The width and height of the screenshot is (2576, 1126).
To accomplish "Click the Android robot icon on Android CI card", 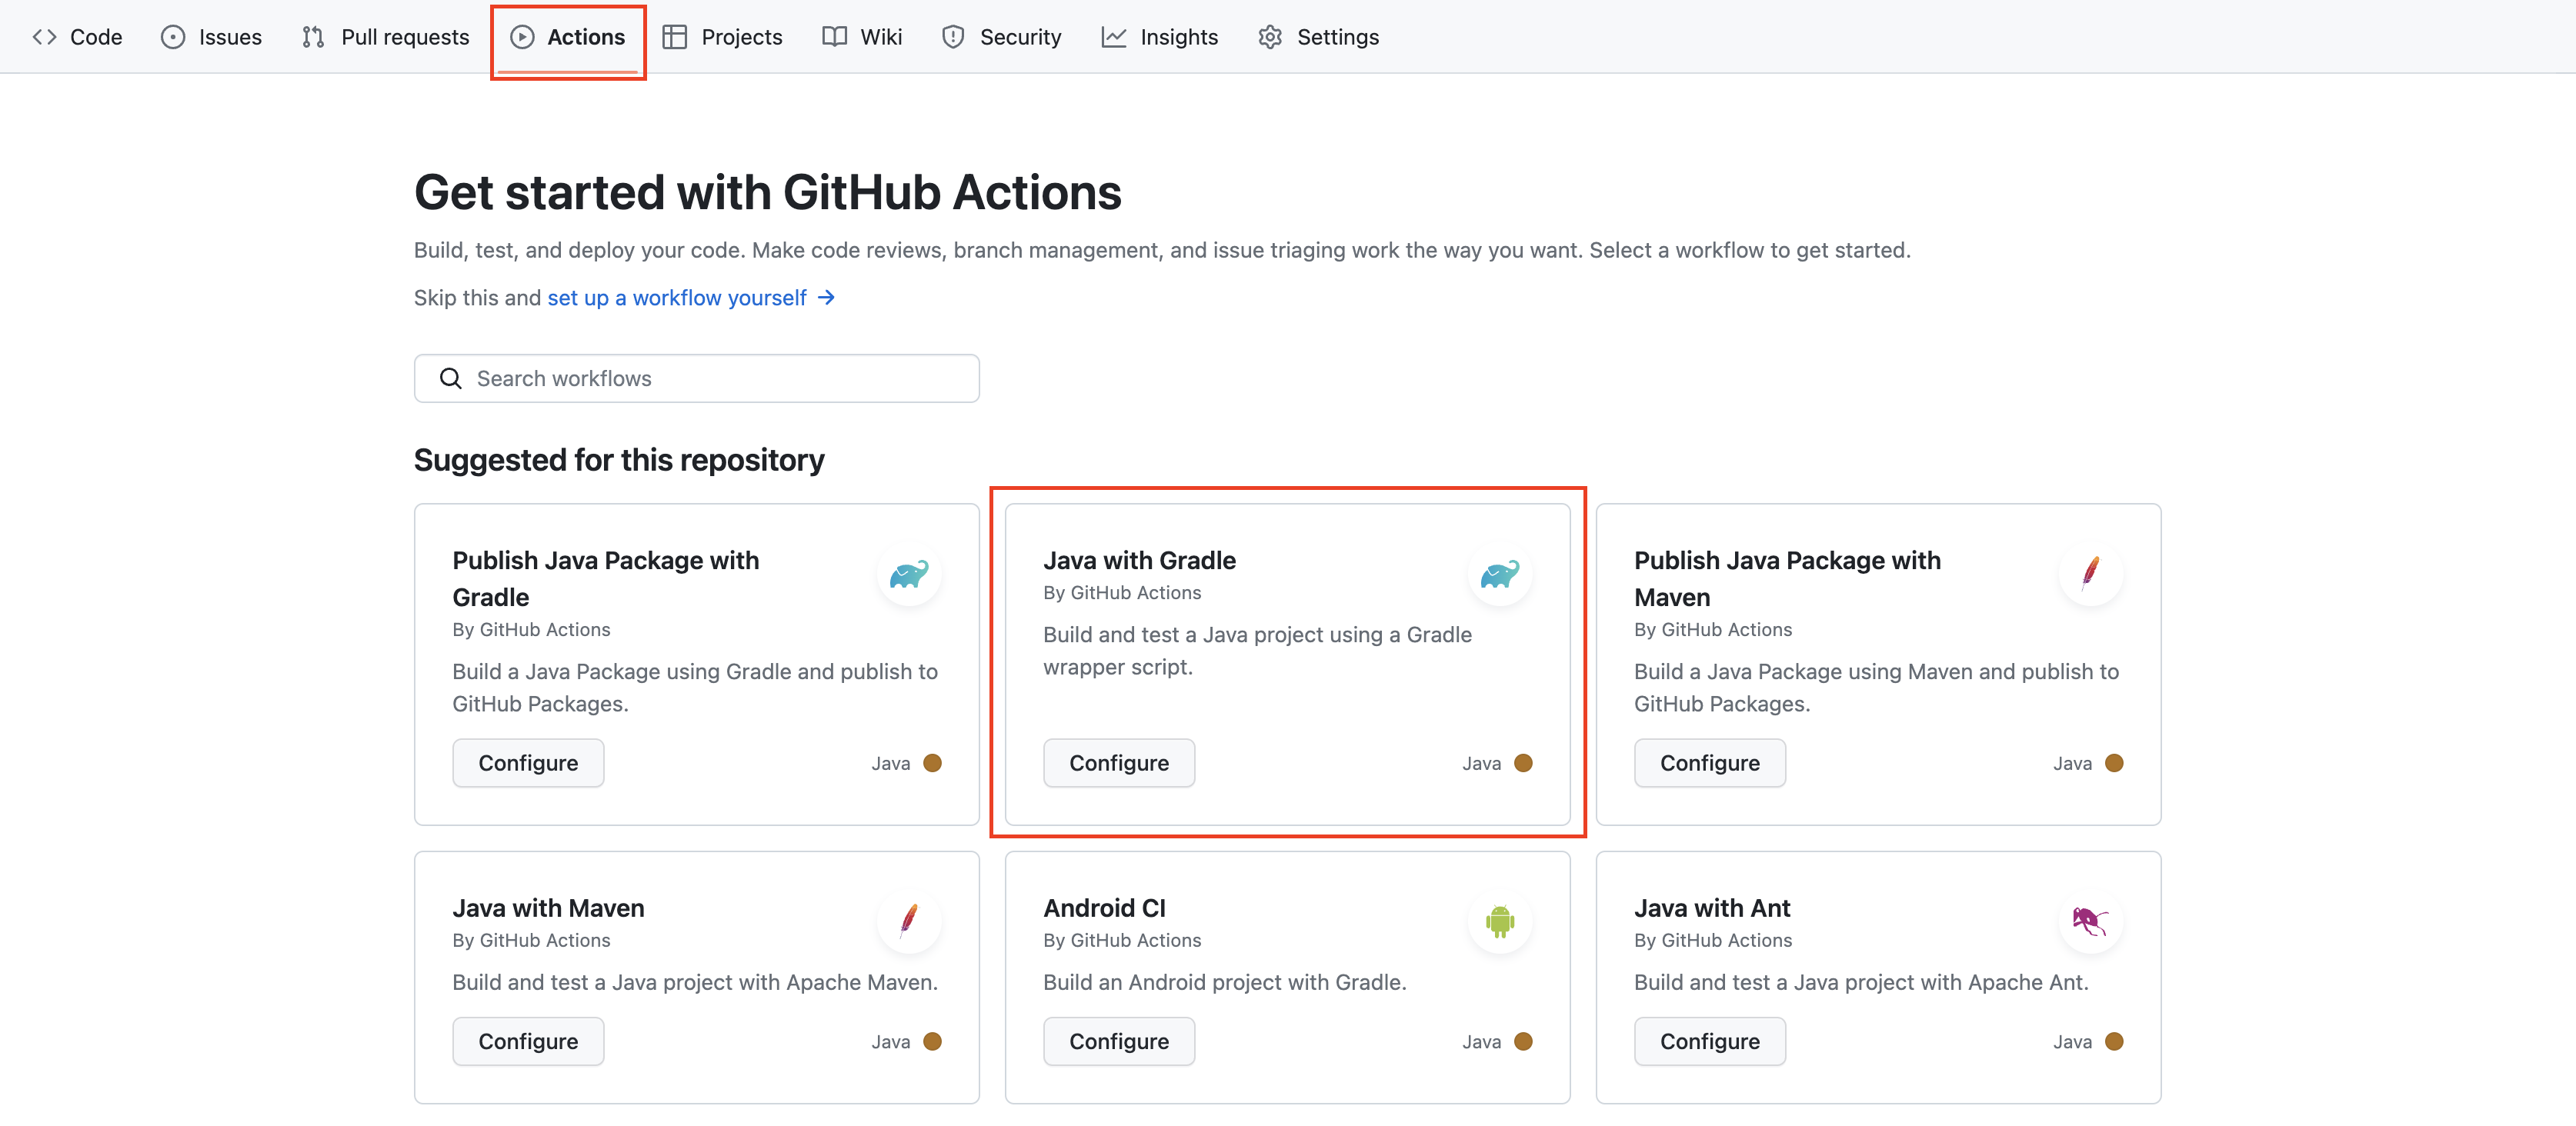I will pos(1500,921).
